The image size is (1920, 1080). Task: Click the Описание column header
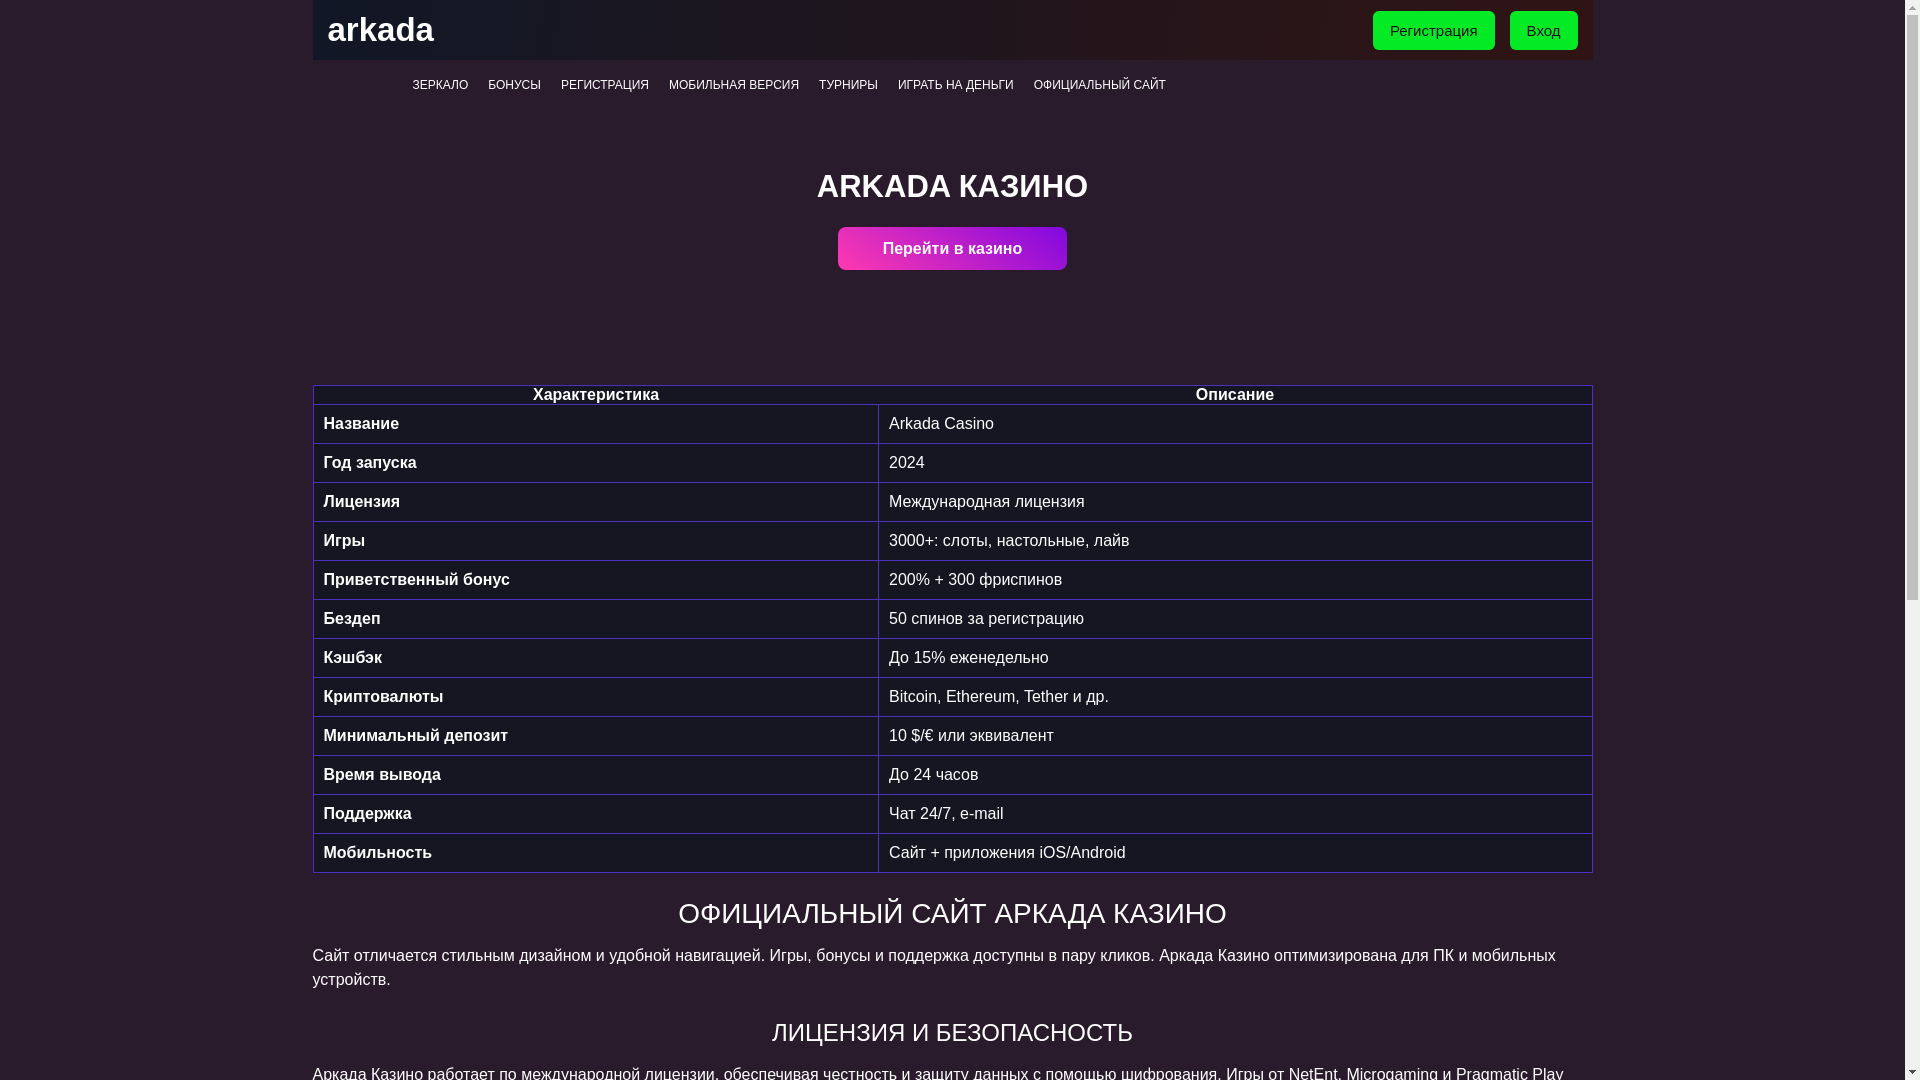[1234, 395]
